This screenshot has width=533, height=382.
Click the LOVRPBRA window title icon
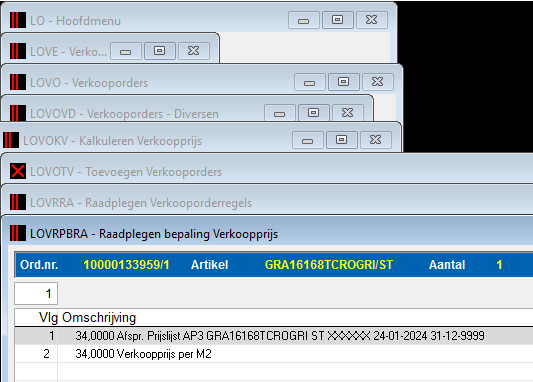[x=18, y=233]
